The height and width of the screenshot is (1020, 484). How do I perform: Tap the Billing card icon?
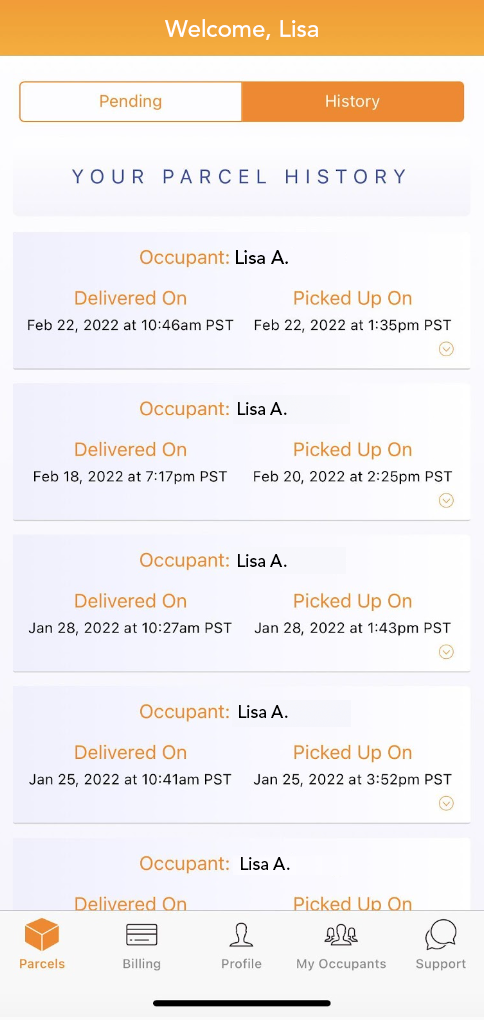[141, 935]
